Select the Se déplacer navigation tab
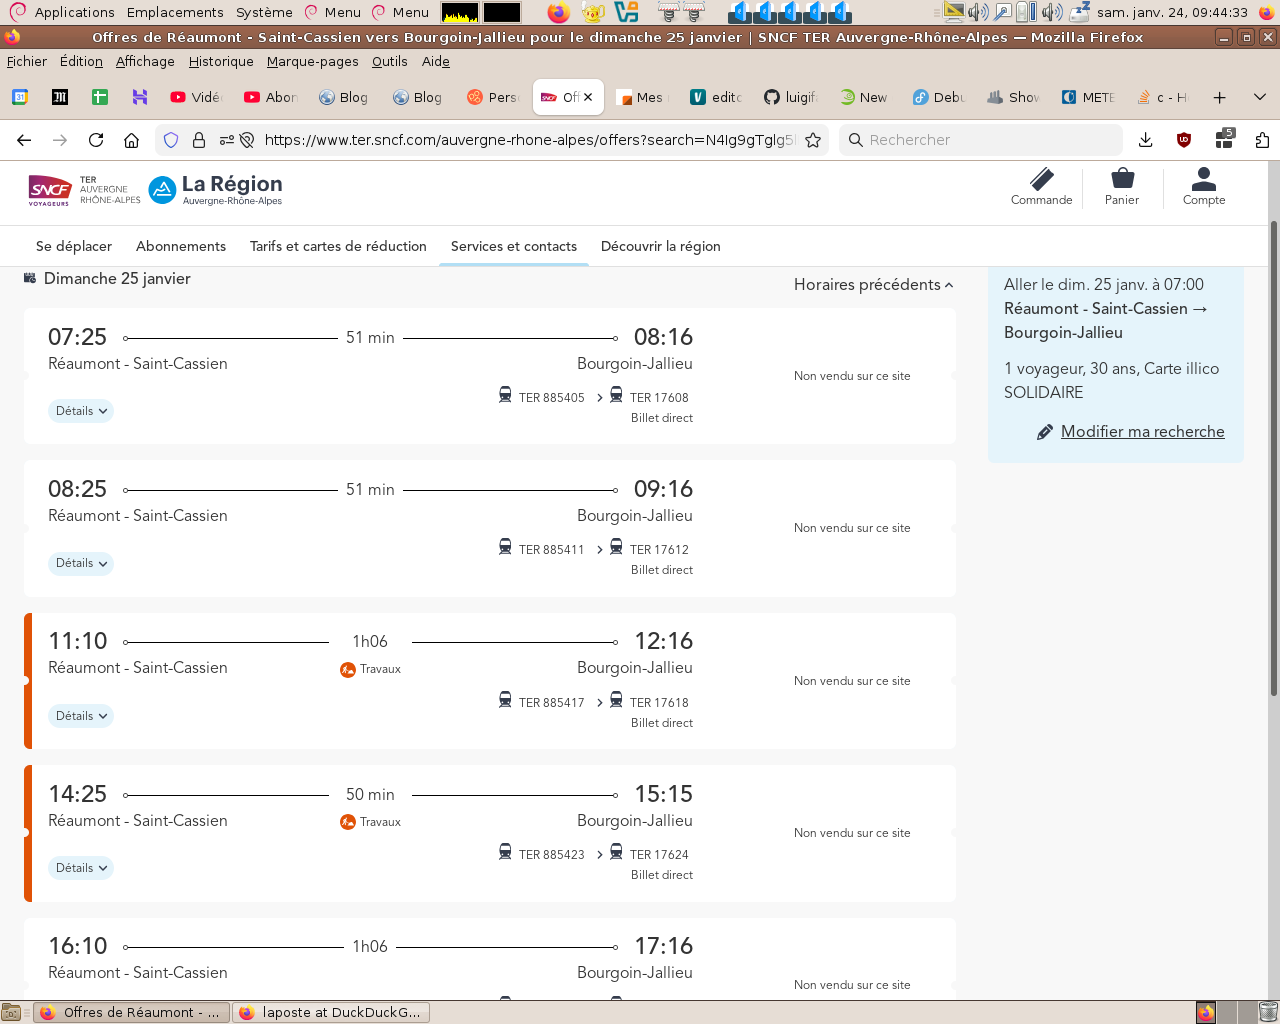This screenshot has height=1024, width=1280. (x=74, y=246)
